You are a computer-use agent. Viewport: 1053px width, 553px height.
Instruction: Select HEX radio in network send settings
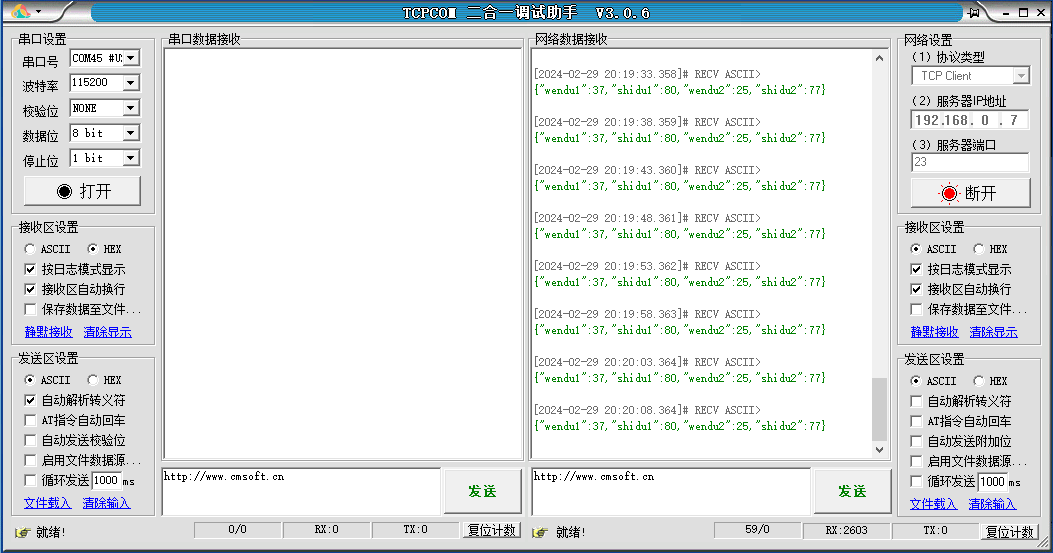[x=978, y=381]
